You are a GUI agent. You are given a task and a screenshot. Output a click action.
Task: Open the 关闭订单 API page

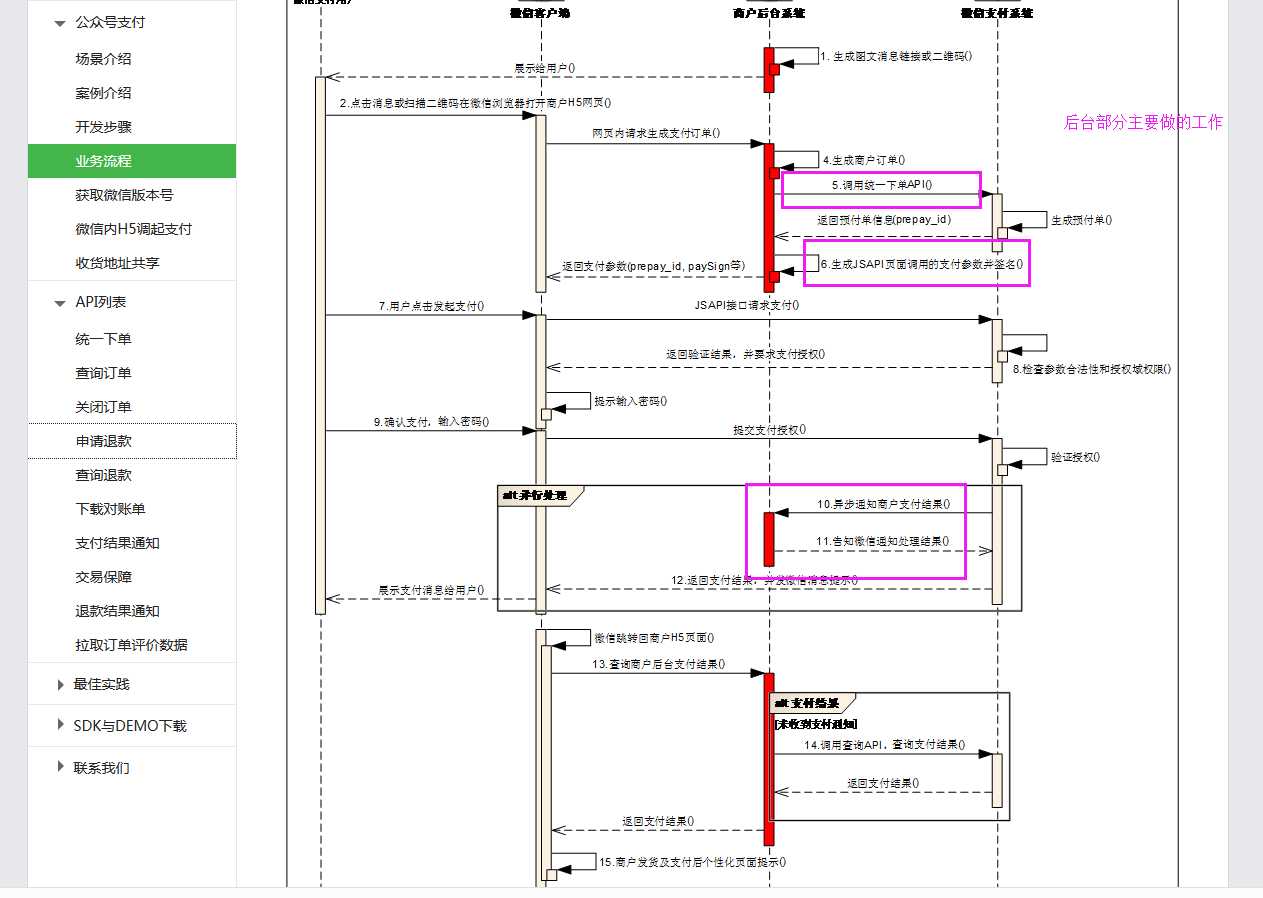[103, 407]
